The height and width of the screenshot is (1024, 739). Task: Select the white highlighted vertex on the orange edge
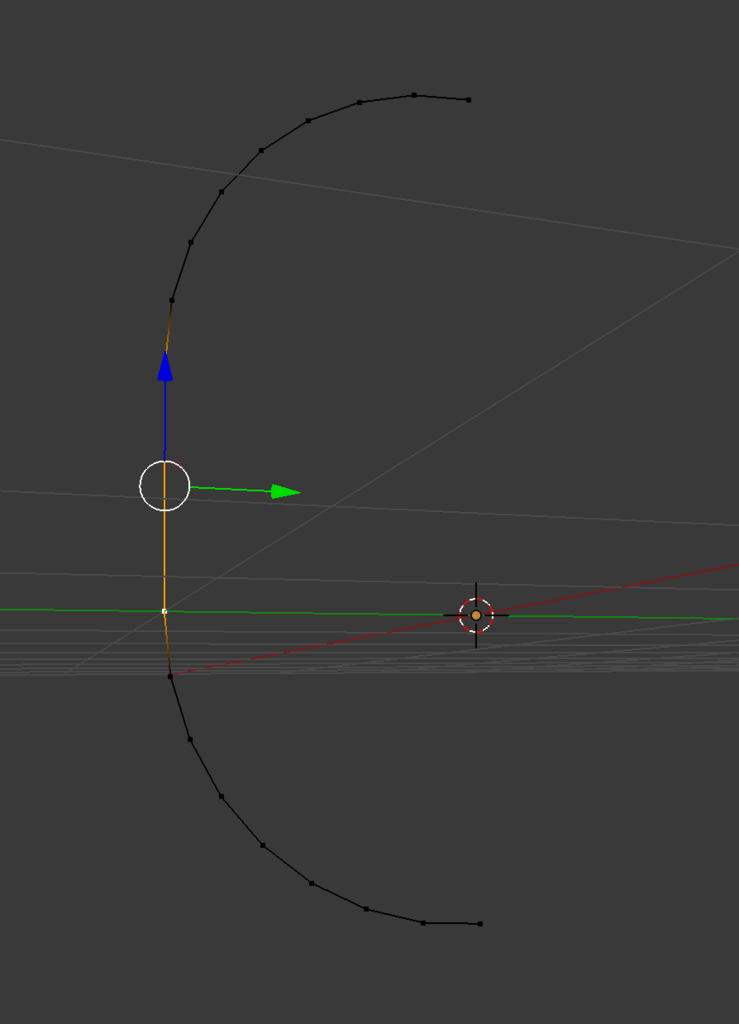click(x=164, y=611)
